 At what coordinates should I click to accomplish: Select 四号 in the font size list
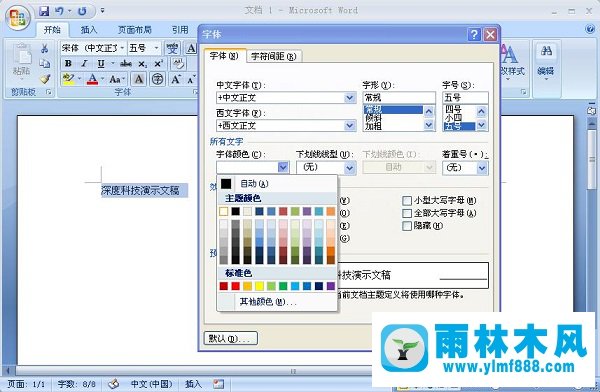point(459,109)
